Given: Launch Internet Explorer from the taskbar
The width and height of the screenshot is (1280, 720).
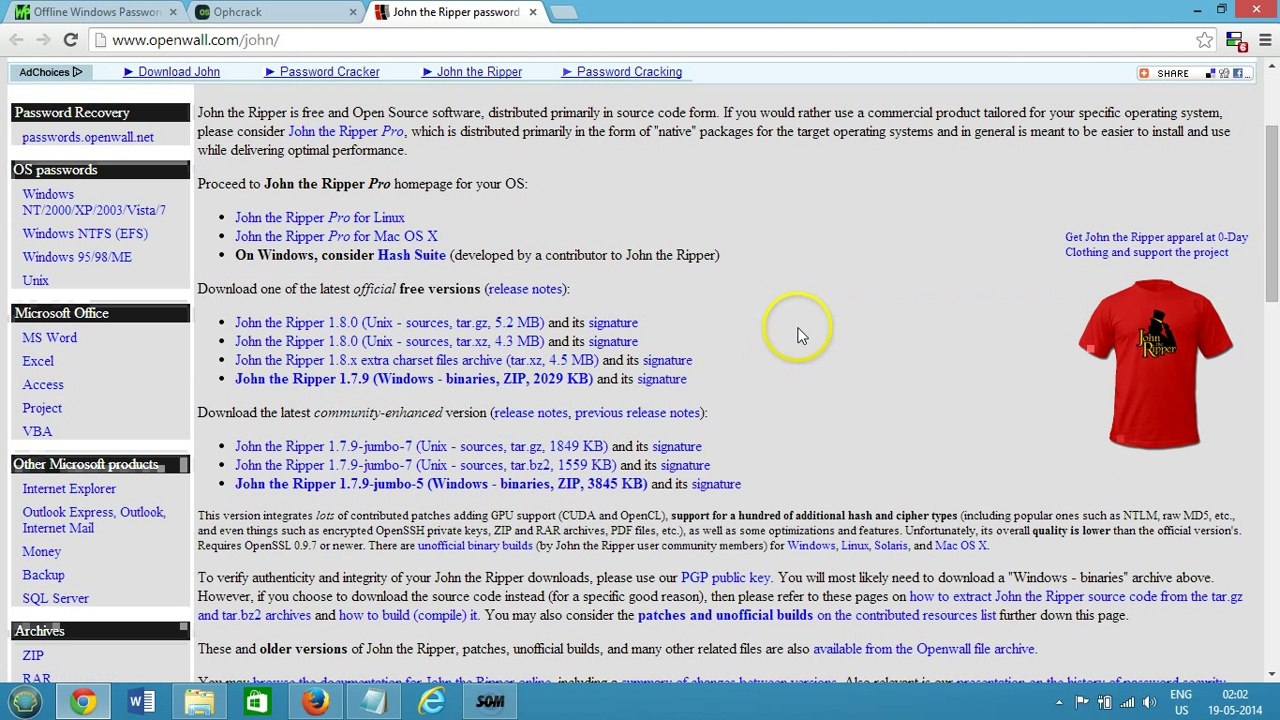Looking at the screenshot, I should (x=431, y=702).
